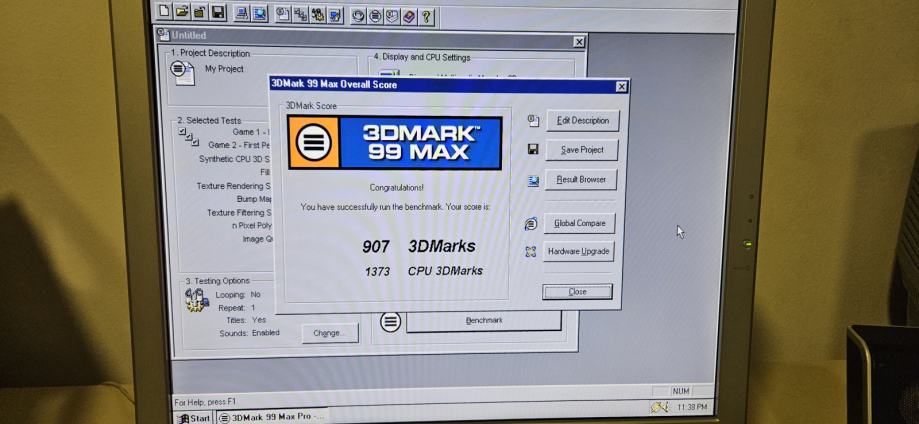Viewport: 919px width, 424px height.
Task: Click the Hardware Upgrade button
Action: 578,252
